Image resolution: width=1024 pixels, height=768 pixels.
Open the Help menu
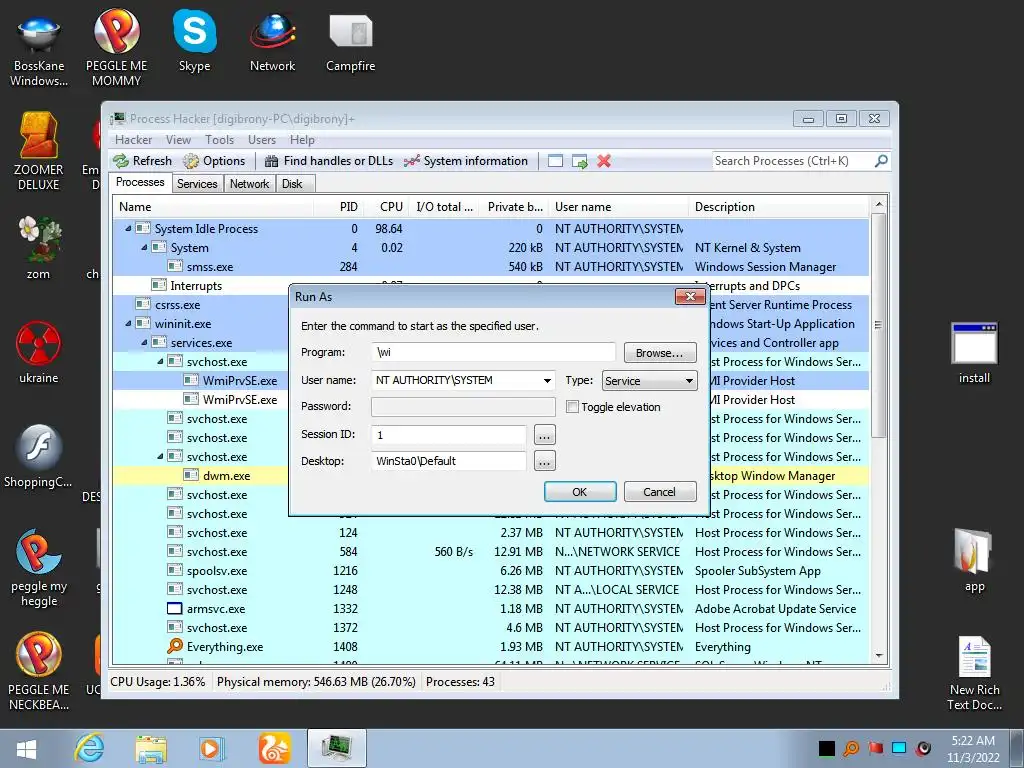click(302, 140)
